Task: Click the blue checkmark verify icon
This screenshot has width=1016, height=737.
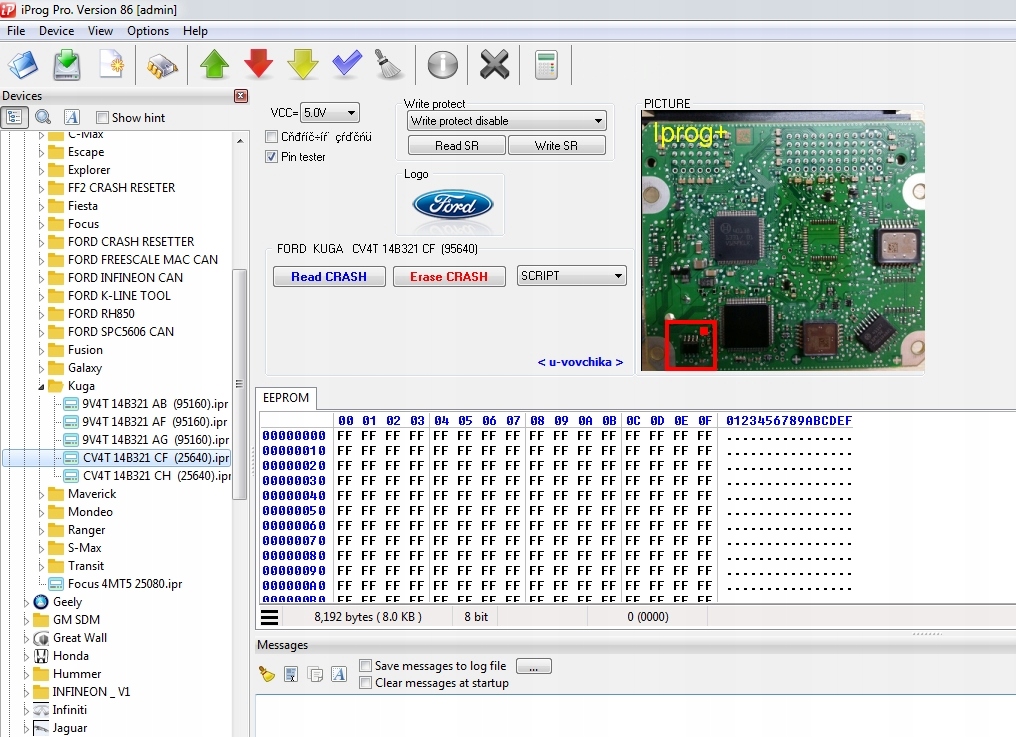Action: (347, 65)
